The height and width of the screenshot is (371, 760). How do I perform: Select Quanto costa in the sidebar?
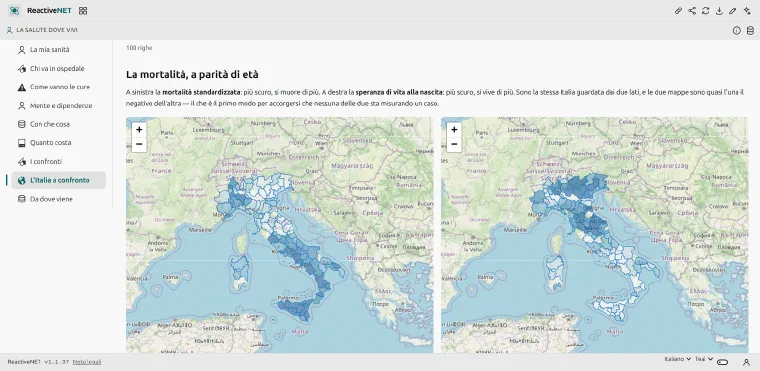(x=59, y=143)
